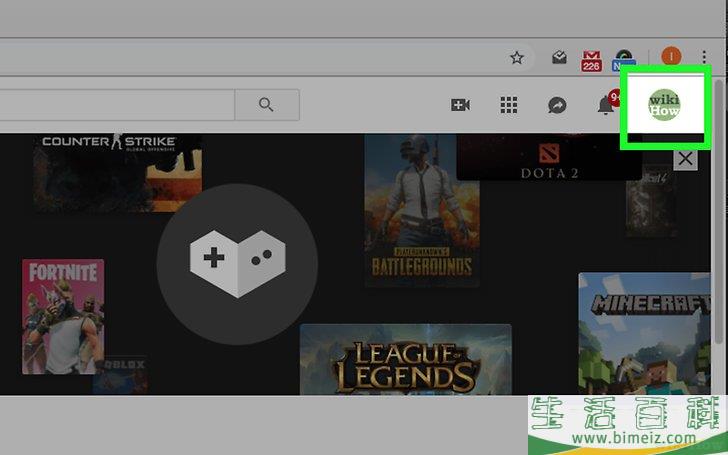The height and width of the screenshot is (455, 728).
Task: Click the YouTube Gaming controller heart logo
Action: [x=237, y=264]
